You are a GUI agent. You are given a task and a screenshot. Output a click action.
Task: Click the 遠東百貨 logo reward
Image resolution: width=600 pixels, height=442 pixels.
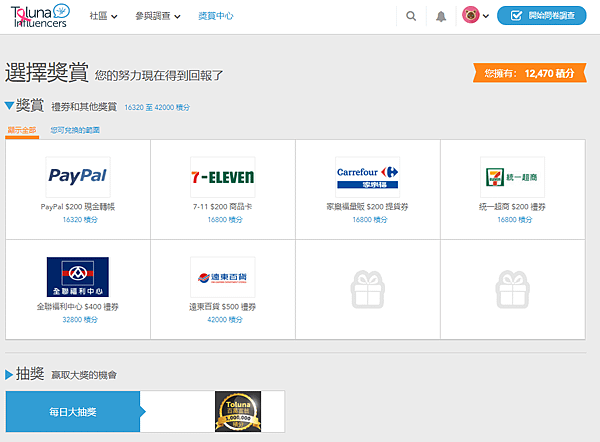[x=223, y=277]
